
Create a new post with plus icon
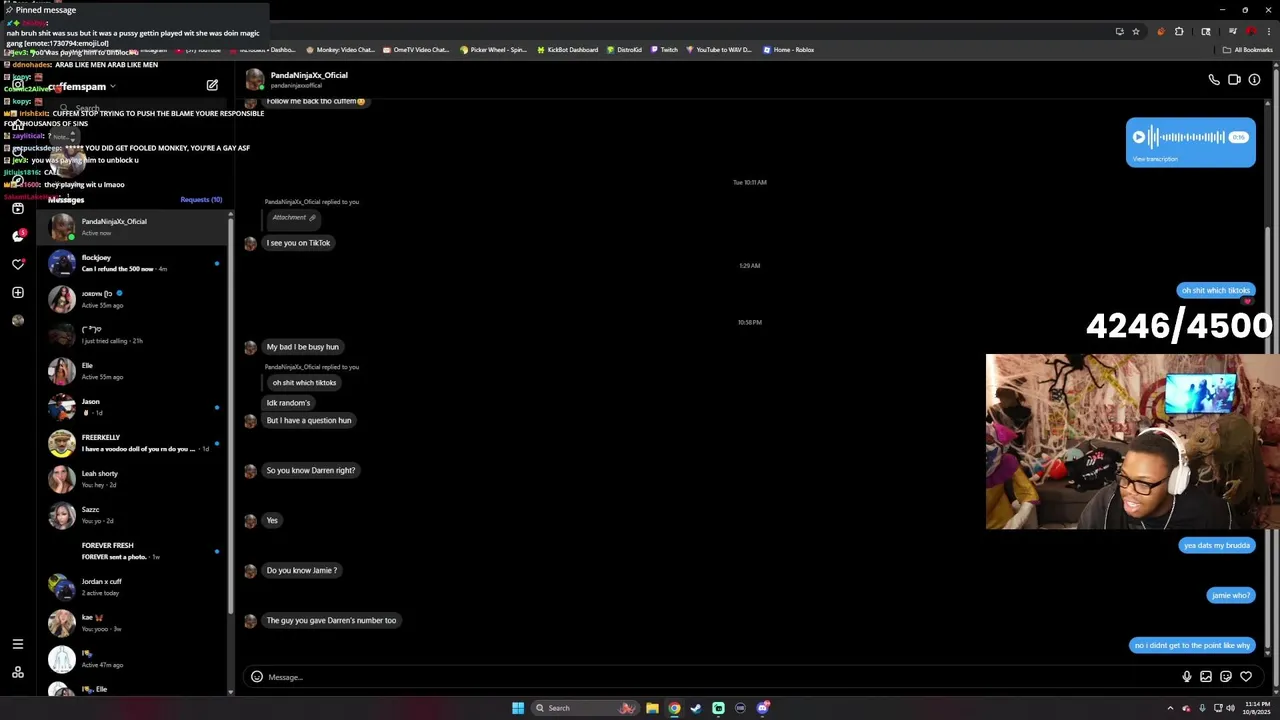click(x=18, y=292)
